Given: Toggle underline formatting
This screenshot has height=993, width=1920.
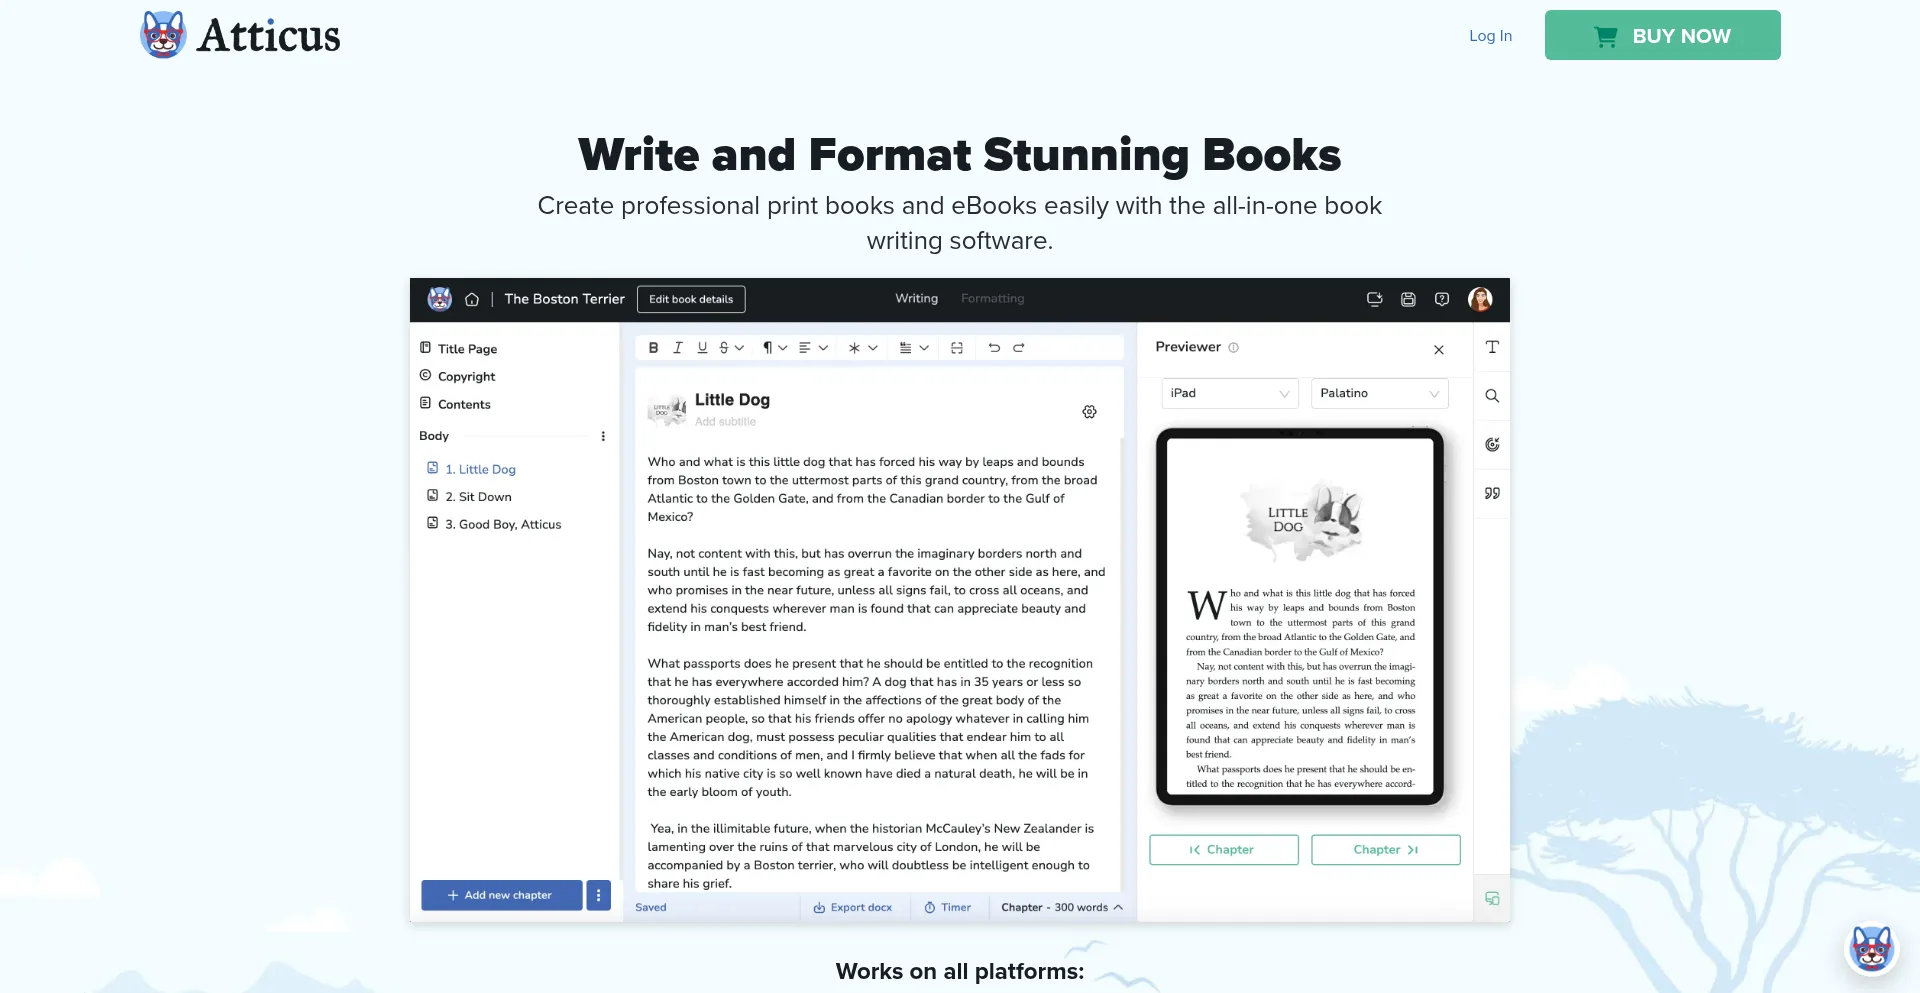Looking at the screenshot, I should (702, 348).
